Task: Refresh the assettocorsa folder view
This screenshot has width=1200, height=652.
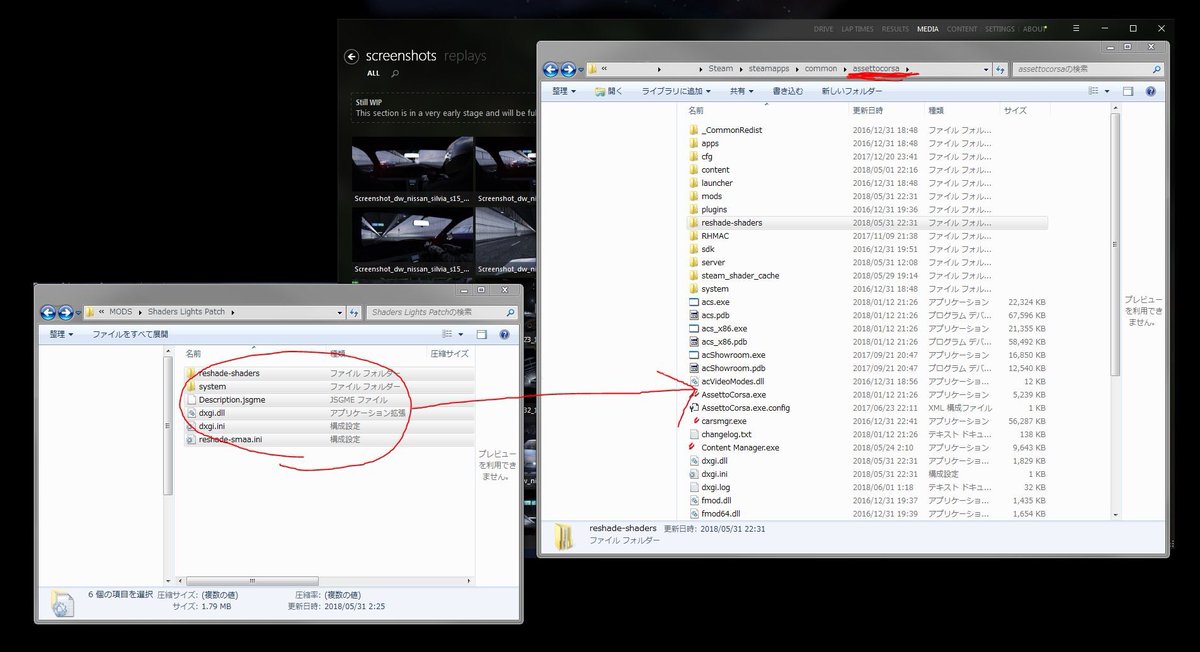Action: [x=1001, y=70]
